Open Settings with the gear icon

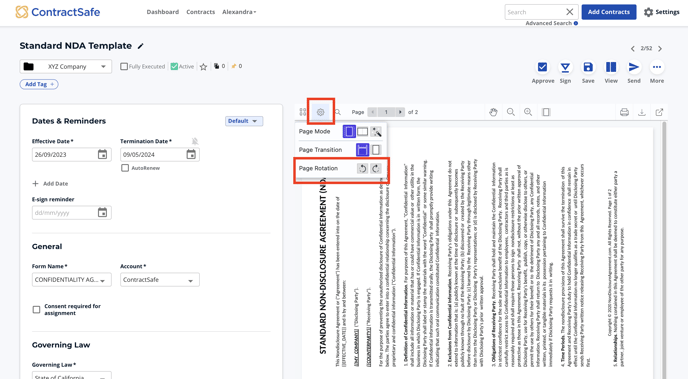point(649,12)
